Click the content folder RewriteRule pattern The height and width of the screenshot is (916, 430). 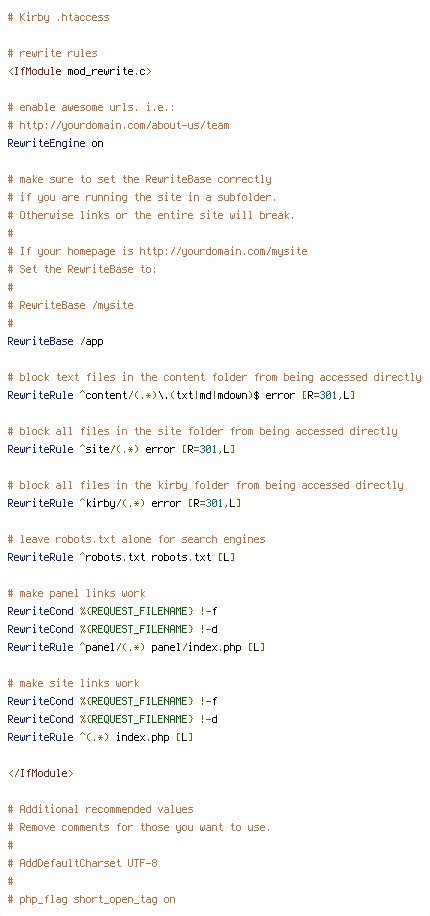point(170,395)
